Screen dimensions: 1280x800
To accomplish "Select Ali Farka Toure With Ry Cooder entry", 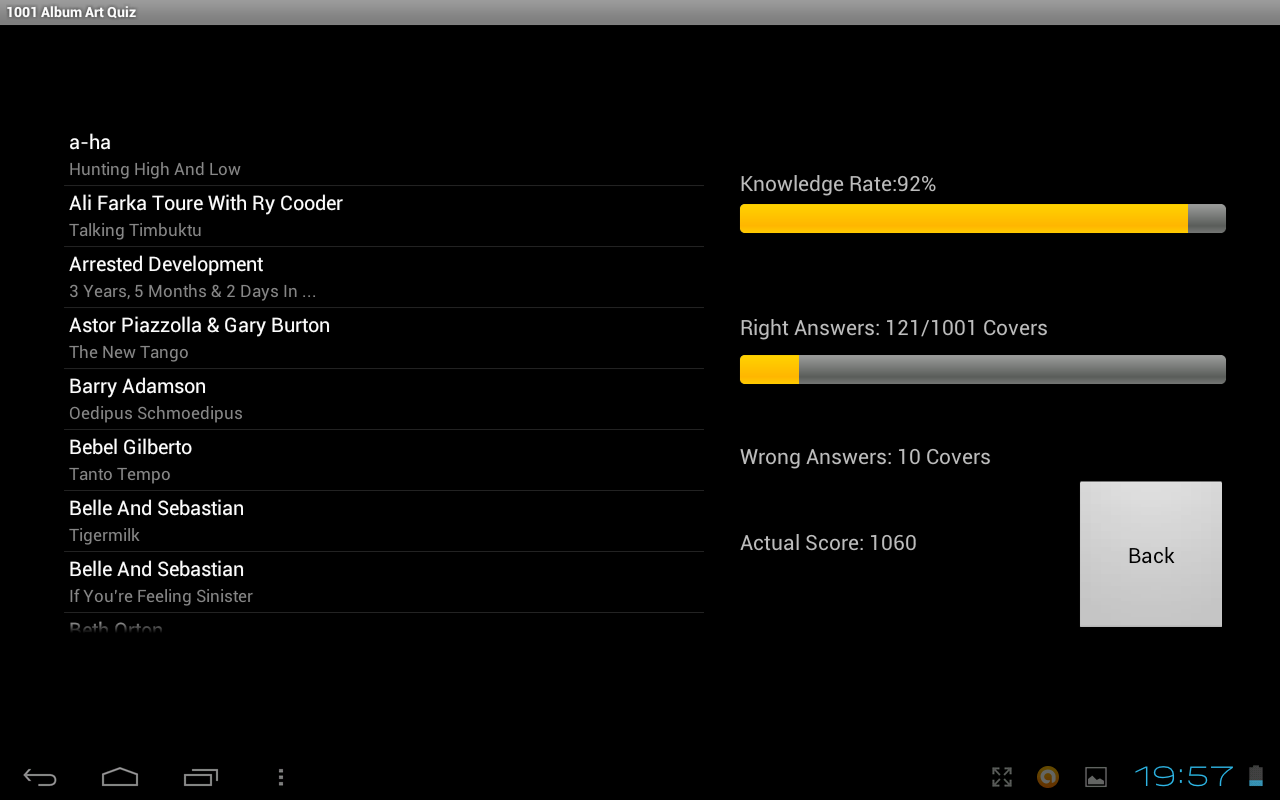I will [384, 216].
